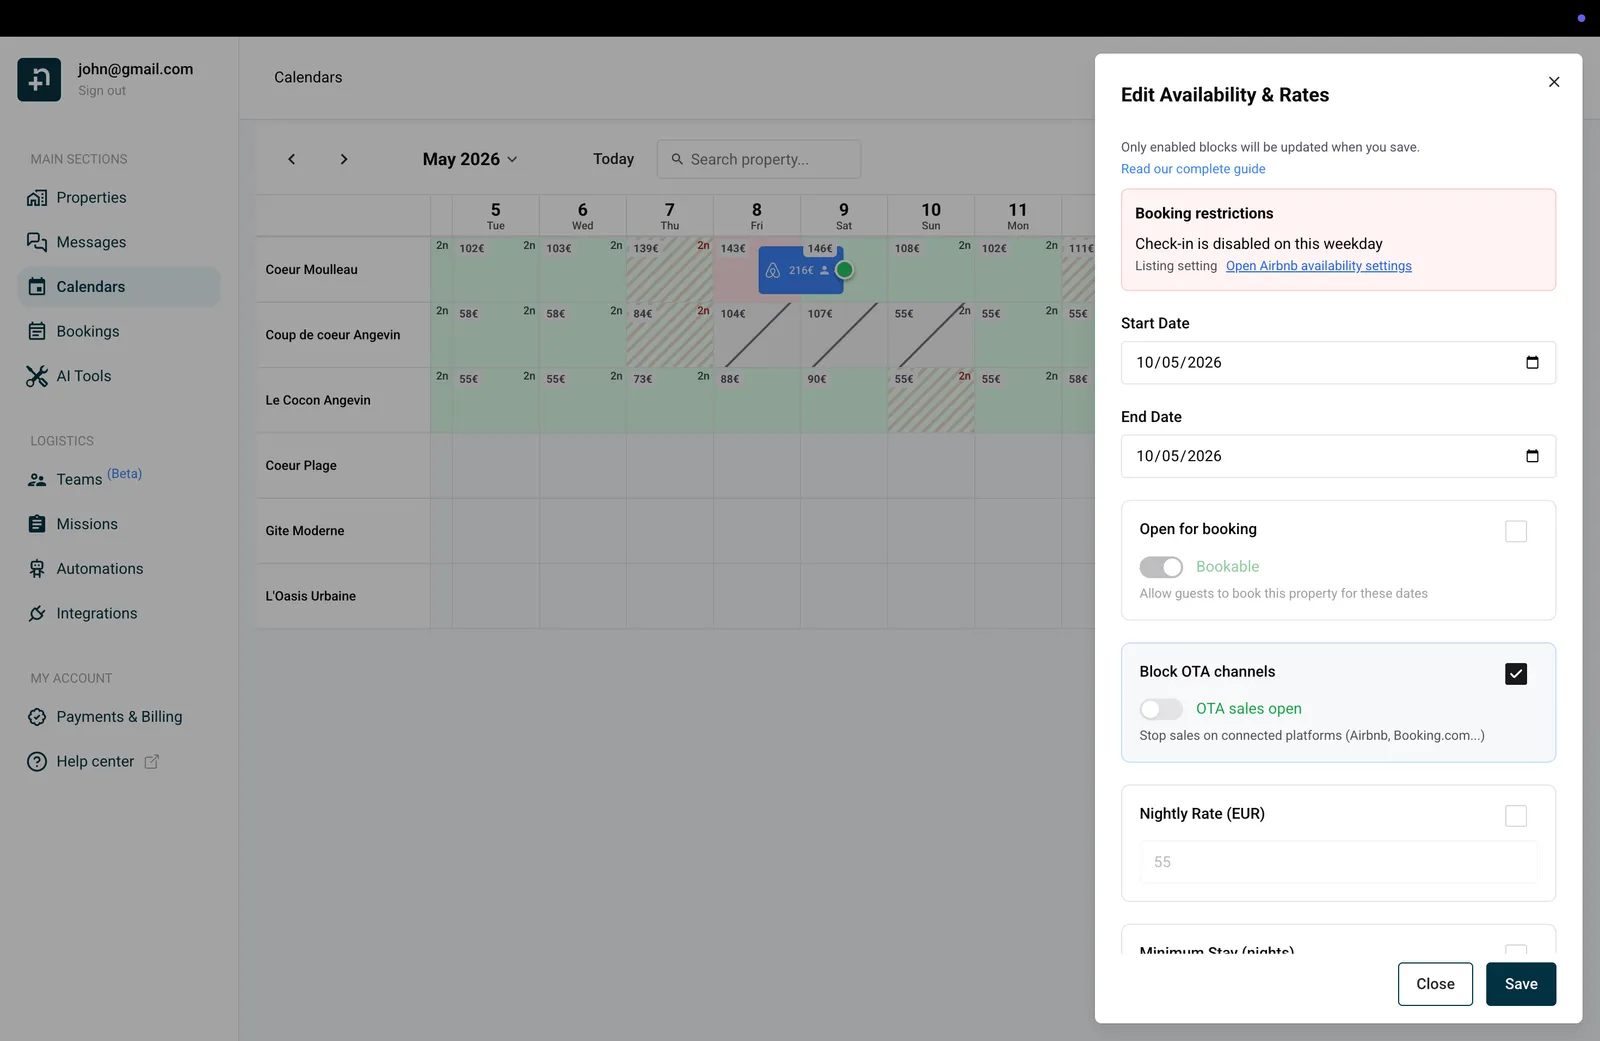Open the Start Date calendar picker icon

point(1532,362)
